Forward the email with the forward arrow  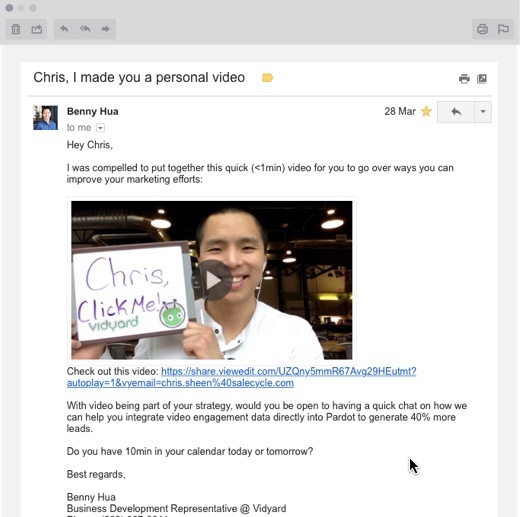click(x=106, y=29)
